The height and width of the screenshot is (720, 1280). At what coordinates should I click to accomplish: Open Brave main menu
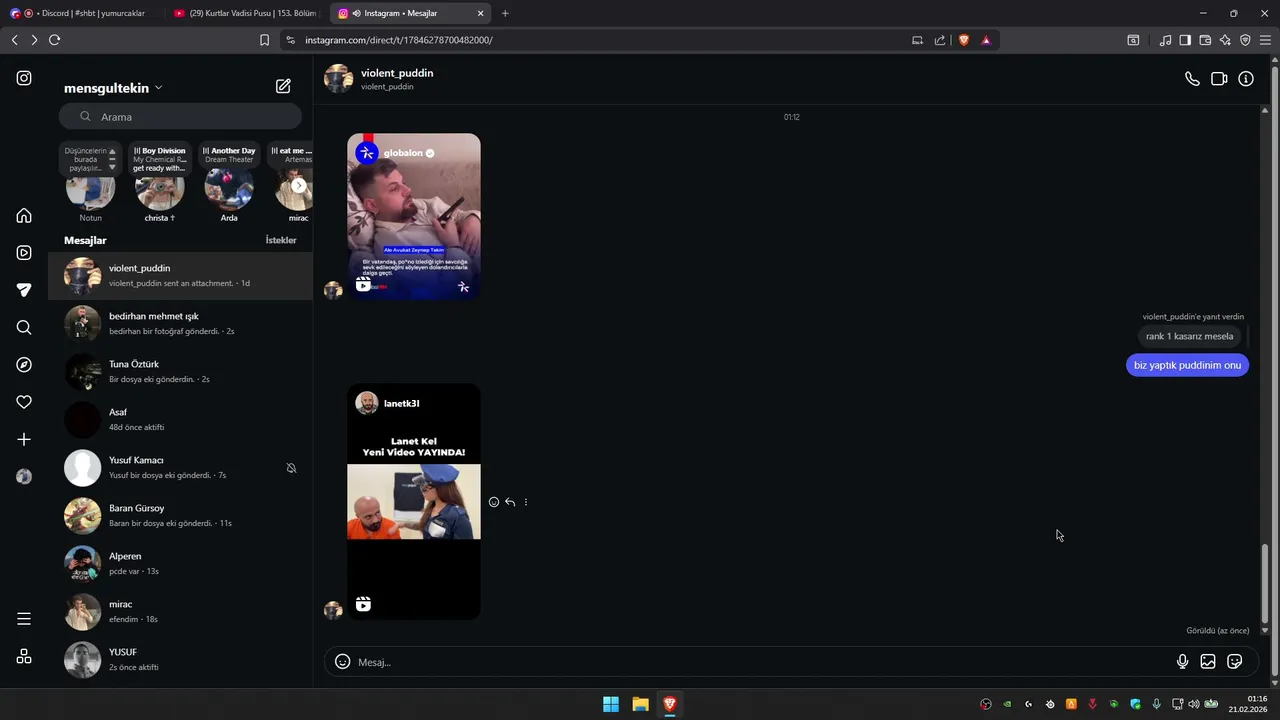pos(1266,40)
